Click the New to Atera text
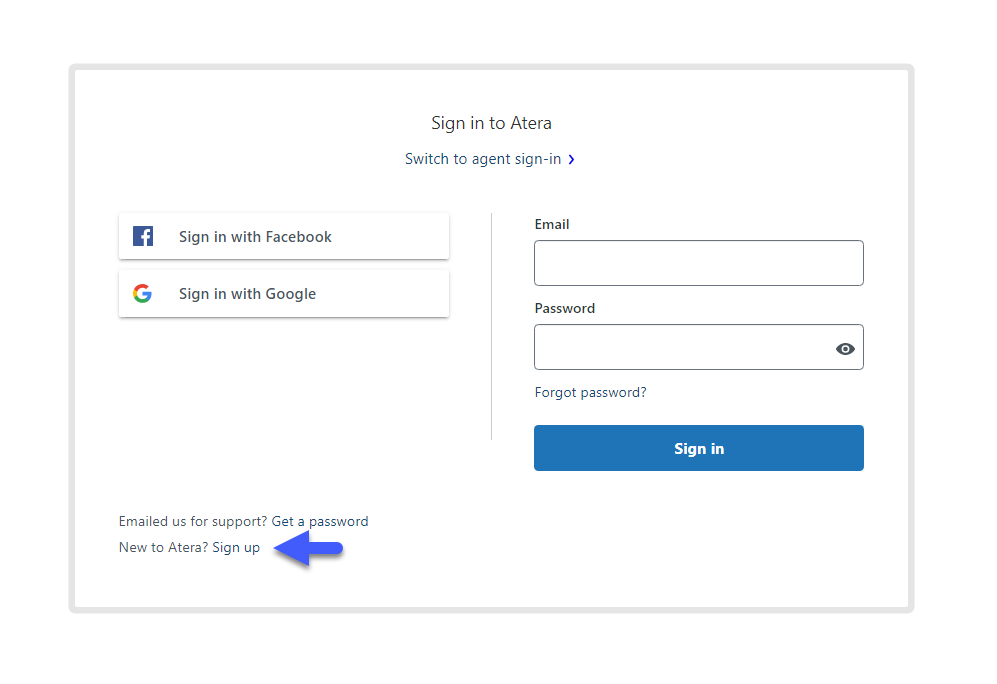The image size is (997, 684). pos(163,547)
